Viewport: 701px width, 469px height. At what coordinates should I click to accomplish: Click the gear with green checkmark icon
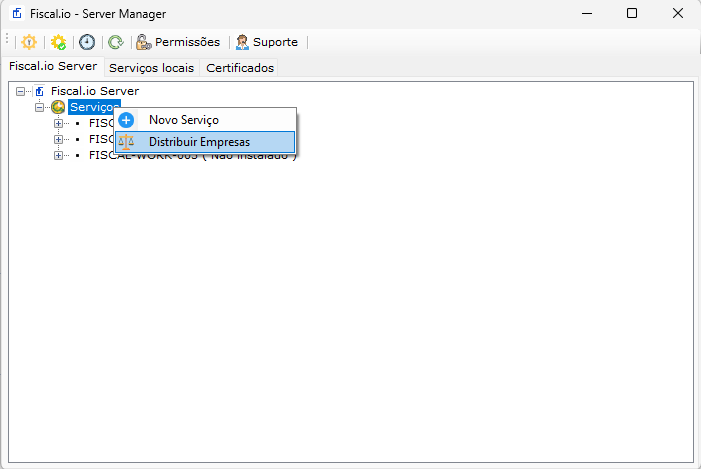coord(58,42)
